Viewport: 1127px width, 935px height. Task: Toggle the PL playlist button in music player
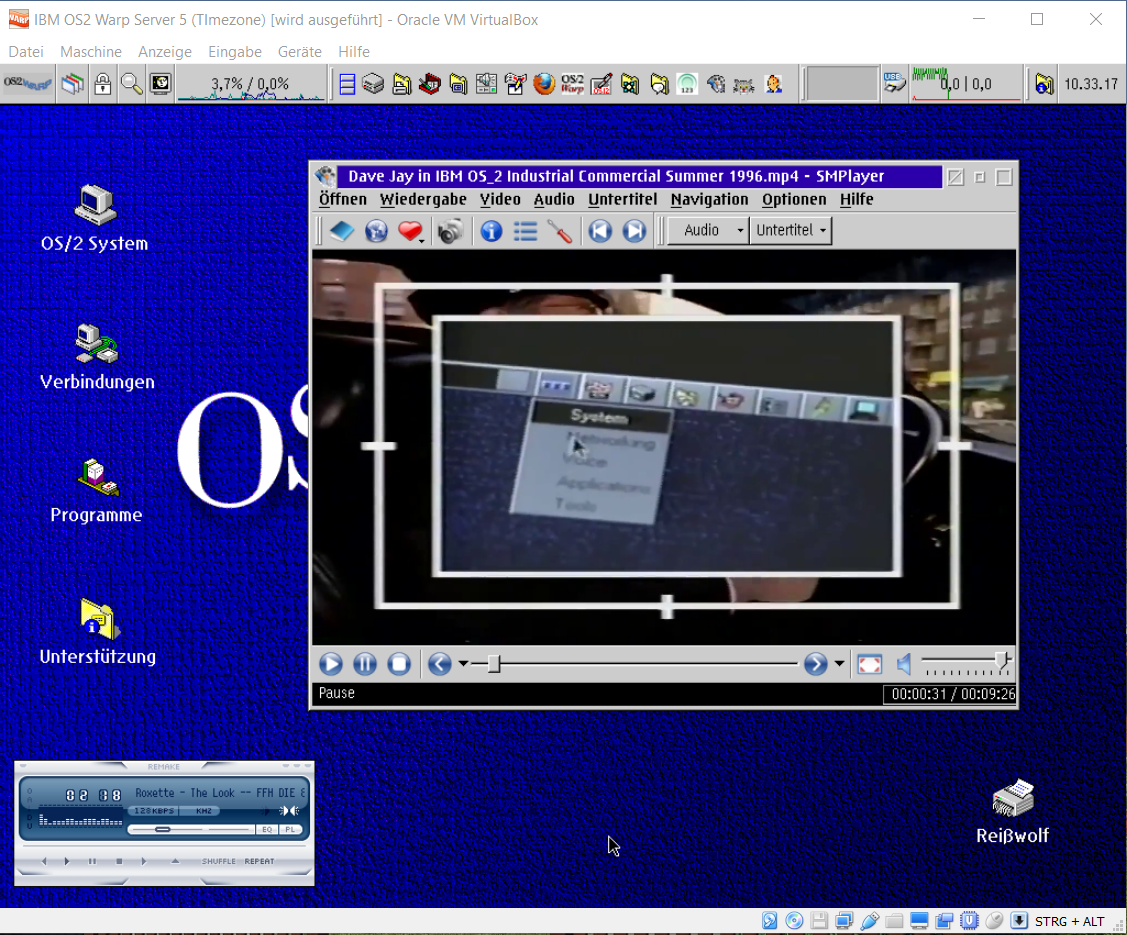(290, 829)
